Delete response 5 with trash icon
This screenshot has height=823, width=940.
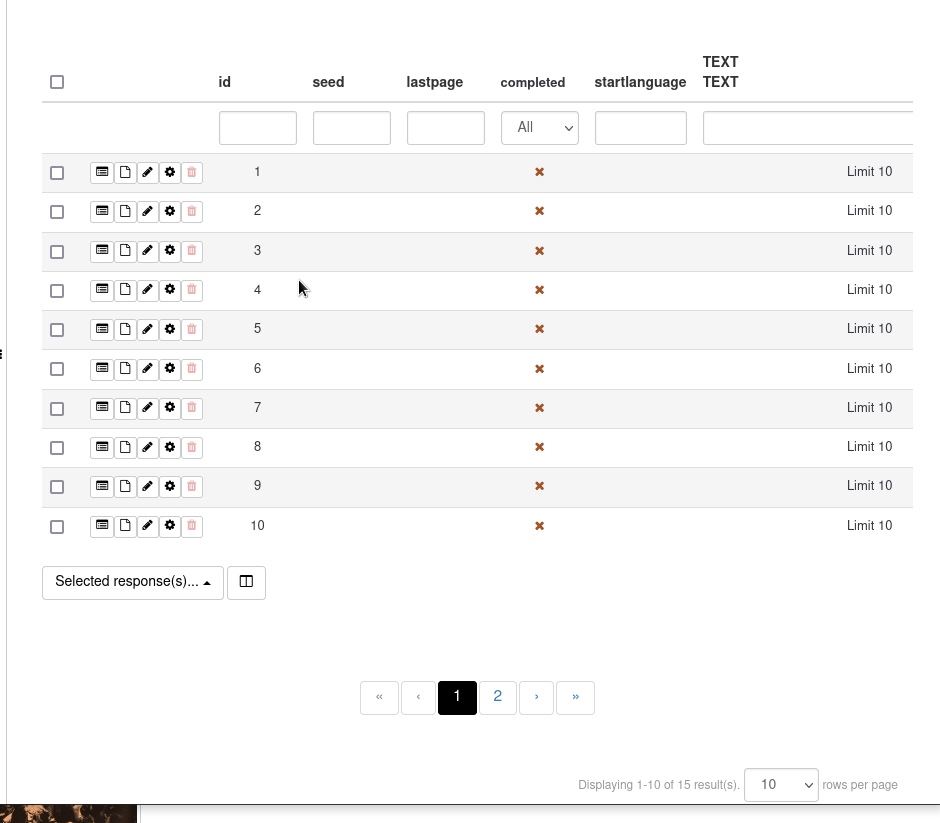[x=192, y=330]
